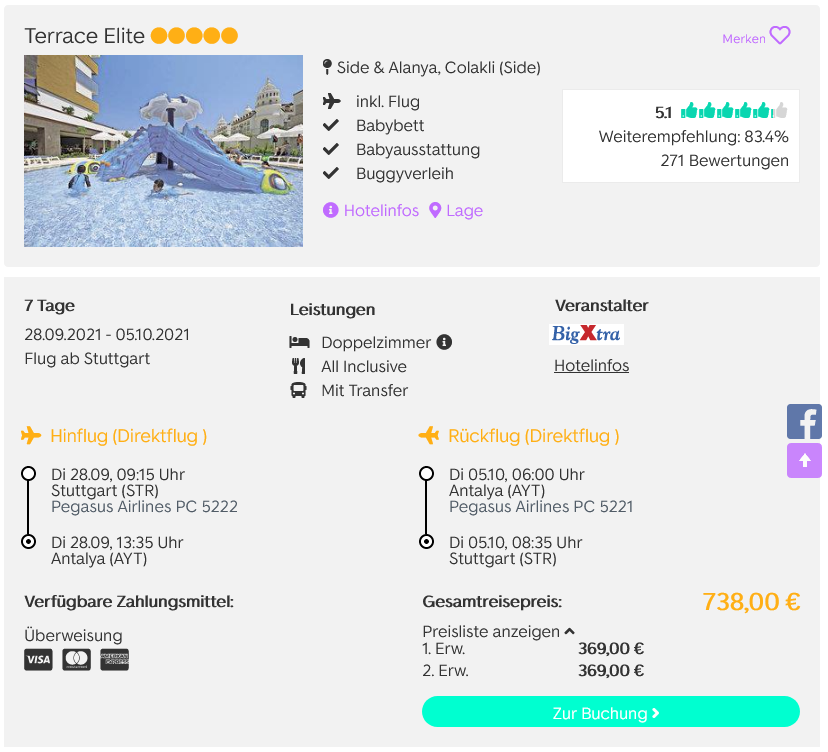Click the Zur Buchung button
Image resolution: width=828 pixels, height=752 pixels.
coord(611,712)
